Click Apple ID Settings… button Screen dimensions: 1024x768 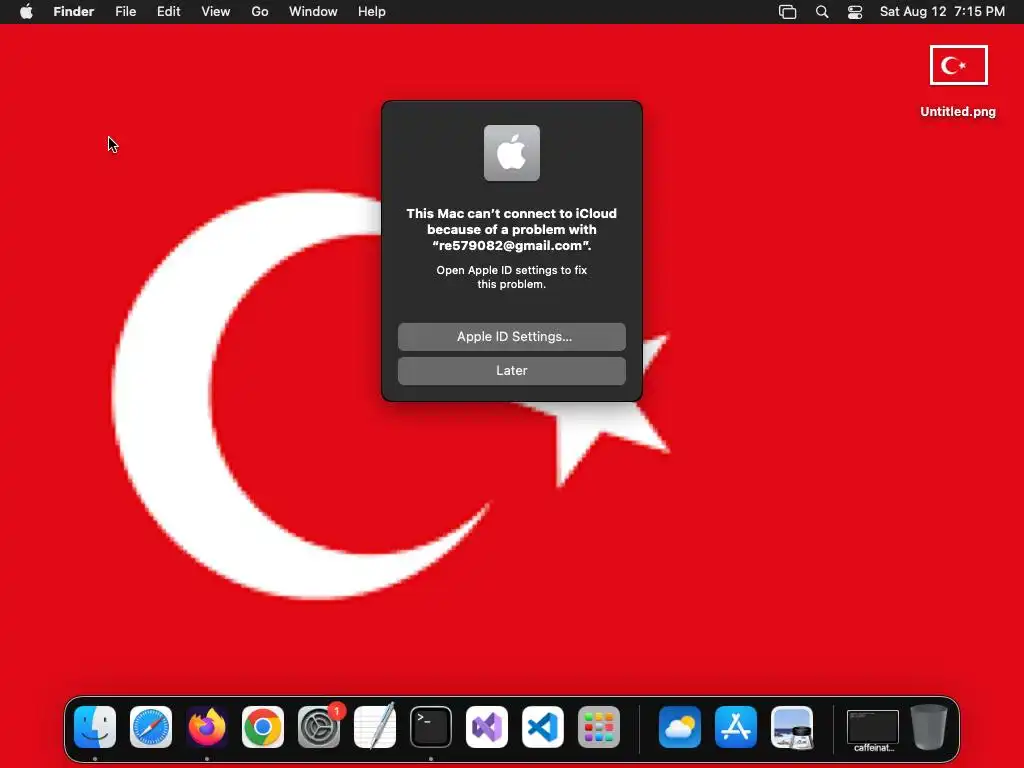[x=512, y=336]
